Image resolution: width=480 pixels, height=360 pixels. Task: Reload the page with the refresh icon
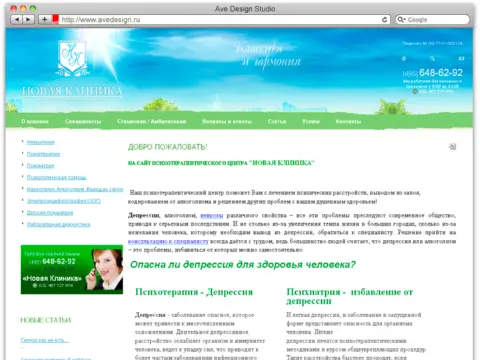[x=384, y=20]
